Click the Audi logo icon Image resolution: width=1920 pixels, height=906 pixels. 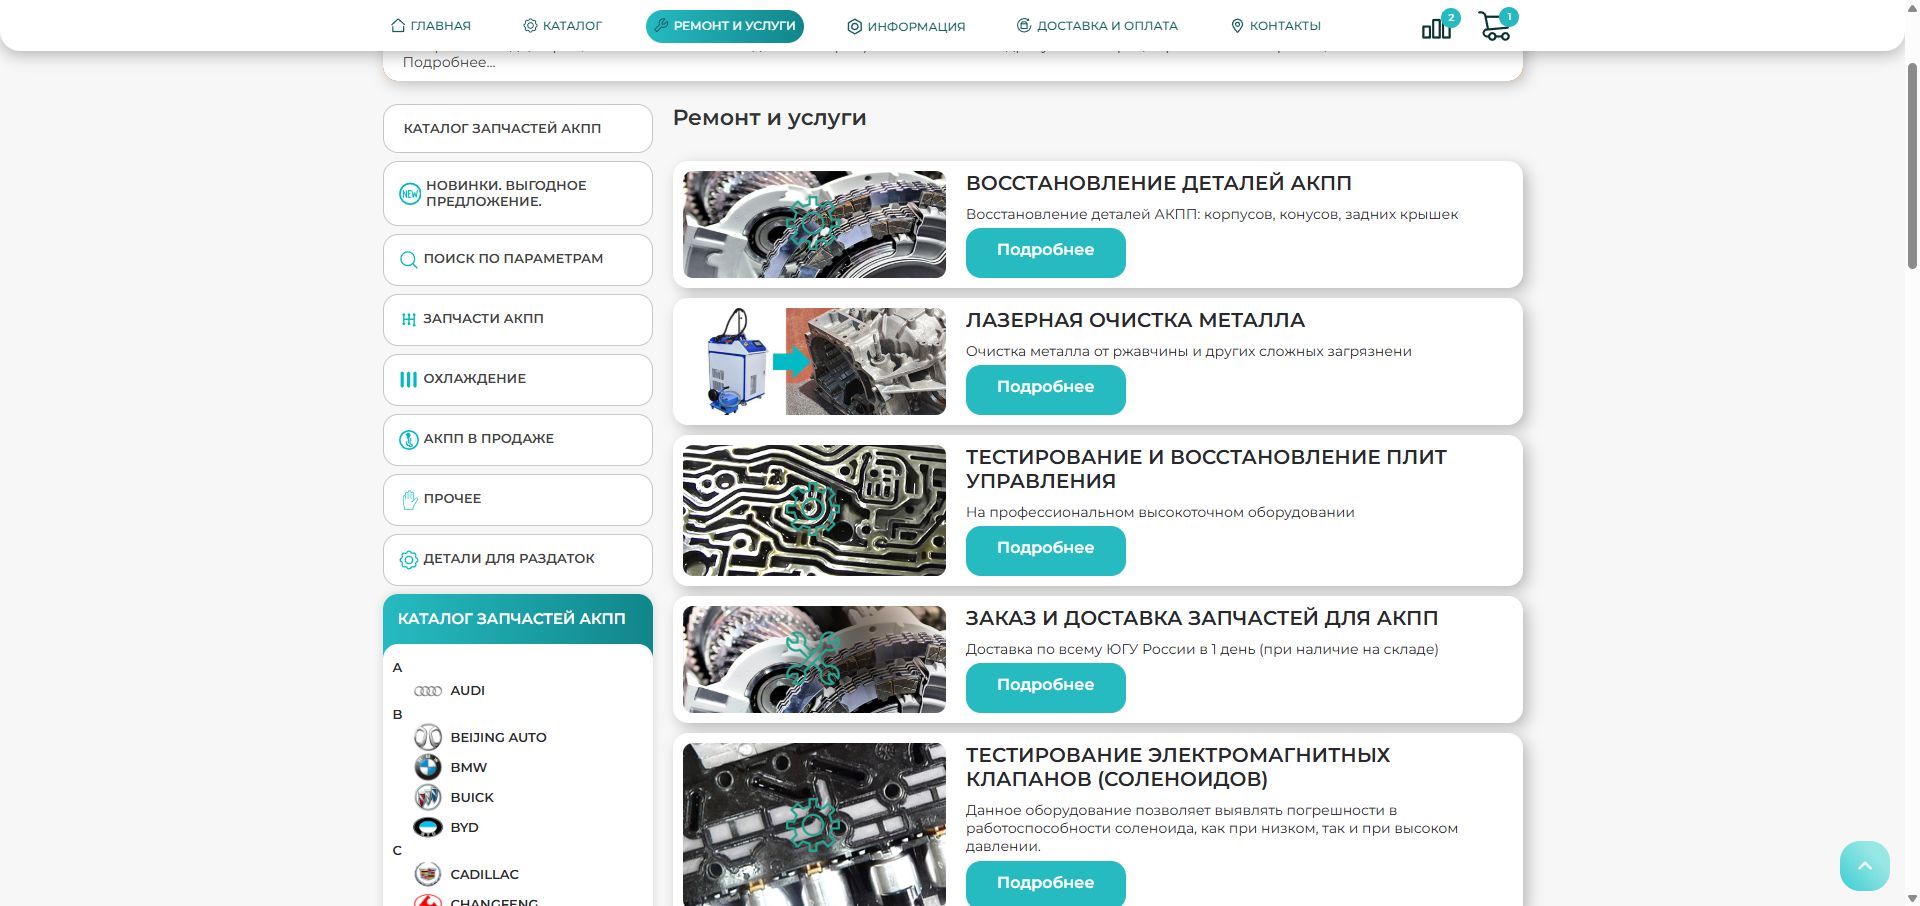pos(428,691)
